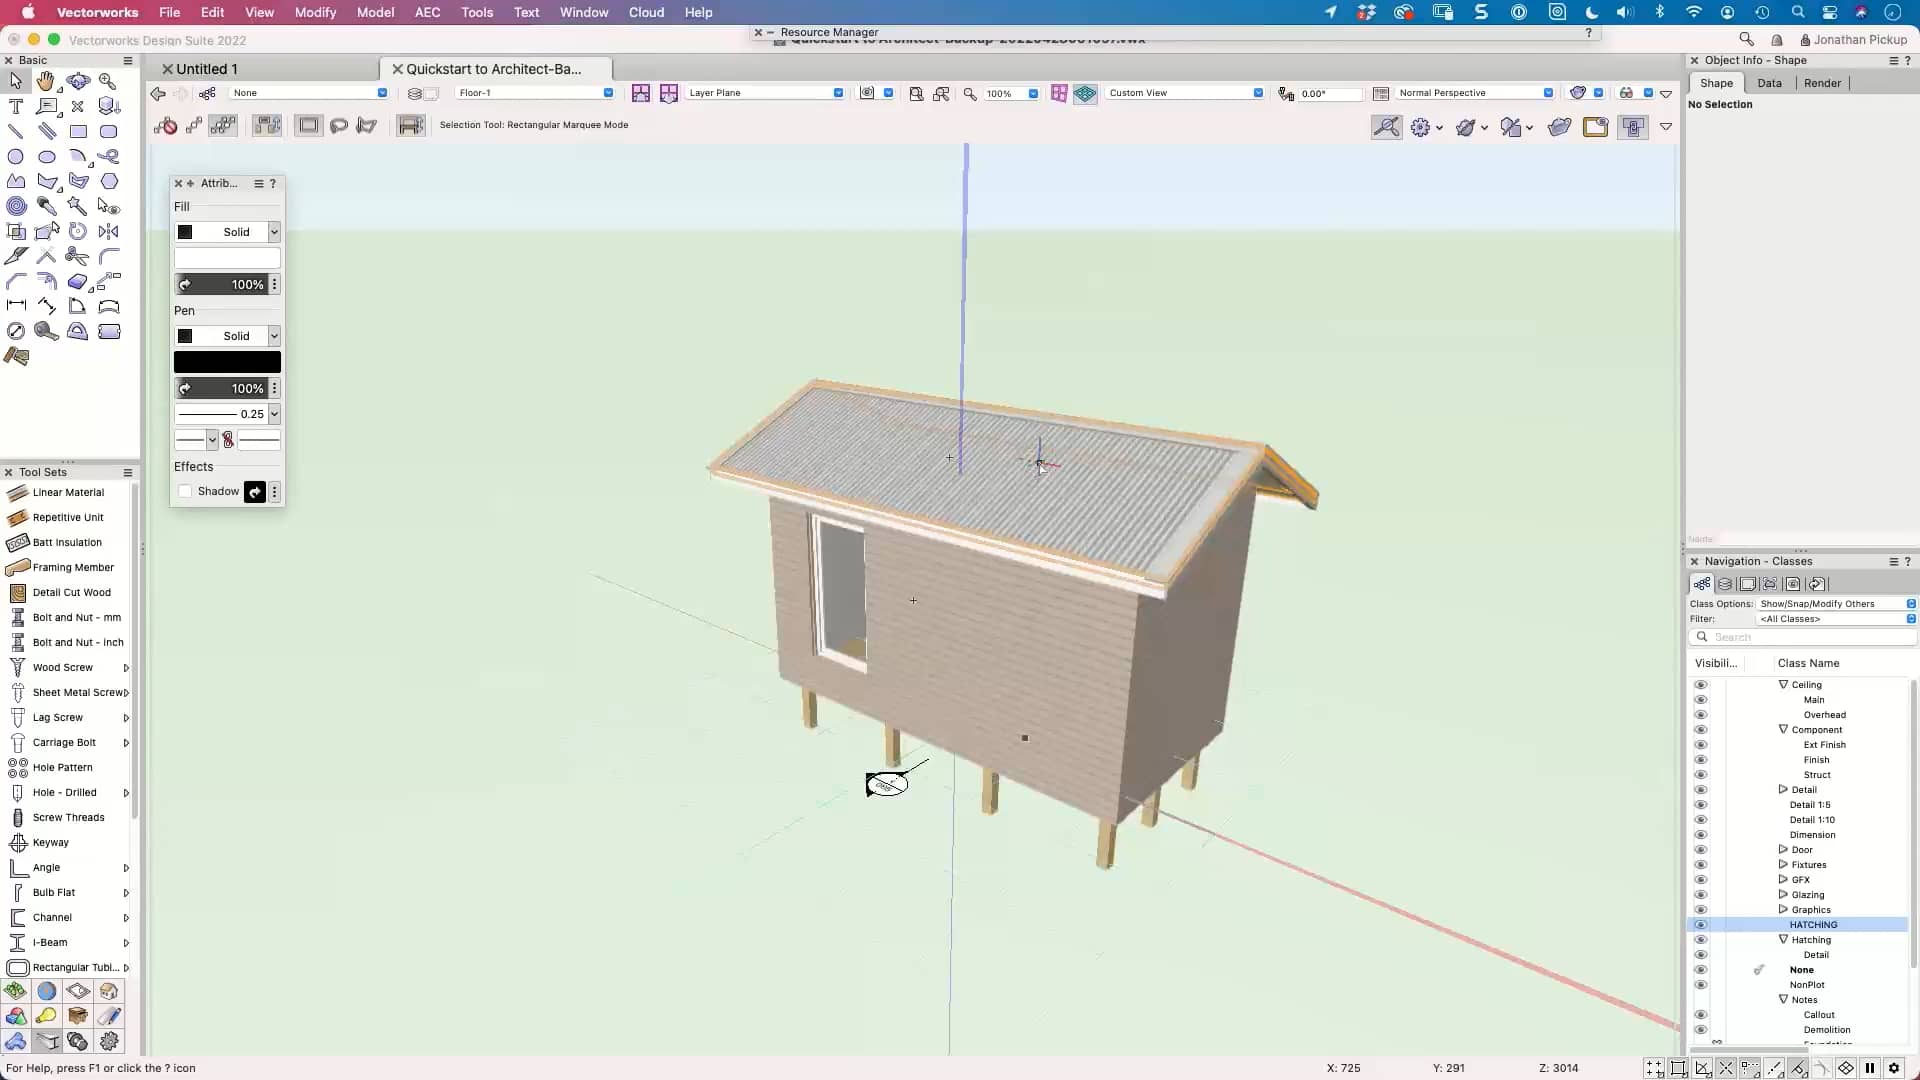Activate the Text tool
This screenshot has height=1080, width=1920.
(16, 107)
